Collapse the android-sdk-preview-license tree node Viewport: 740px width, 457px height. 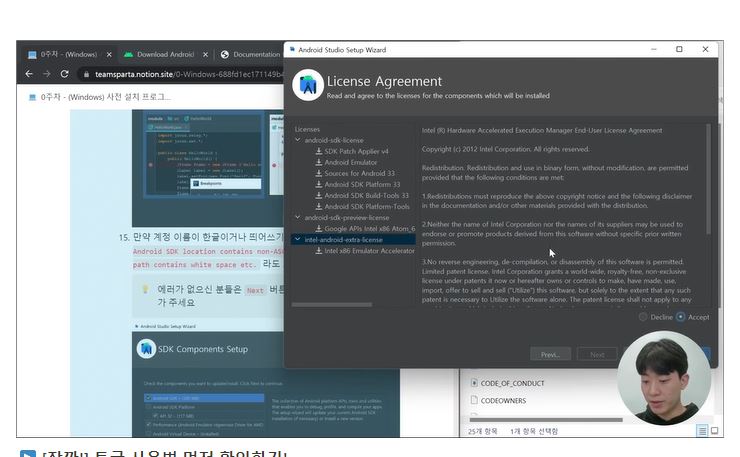click(298, 217)
